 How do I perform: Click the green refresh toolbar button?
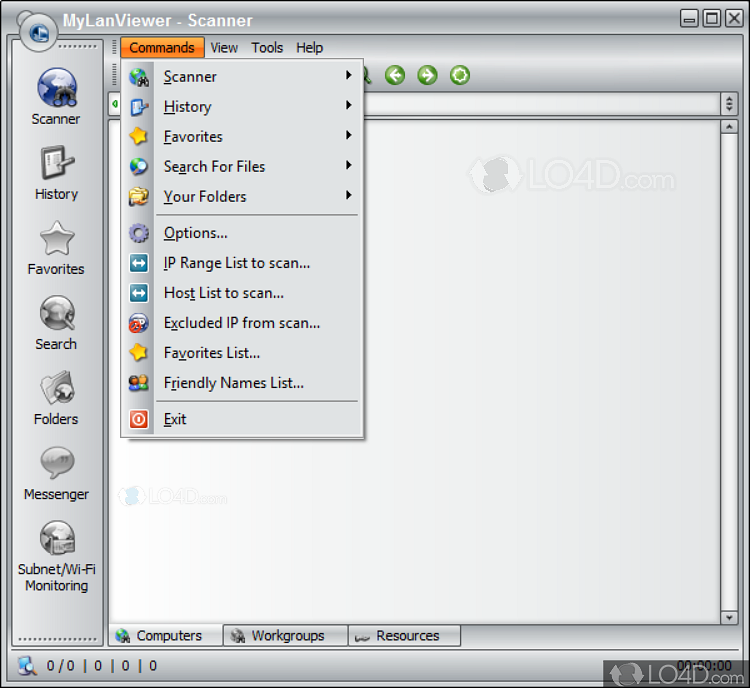[460, 75]
